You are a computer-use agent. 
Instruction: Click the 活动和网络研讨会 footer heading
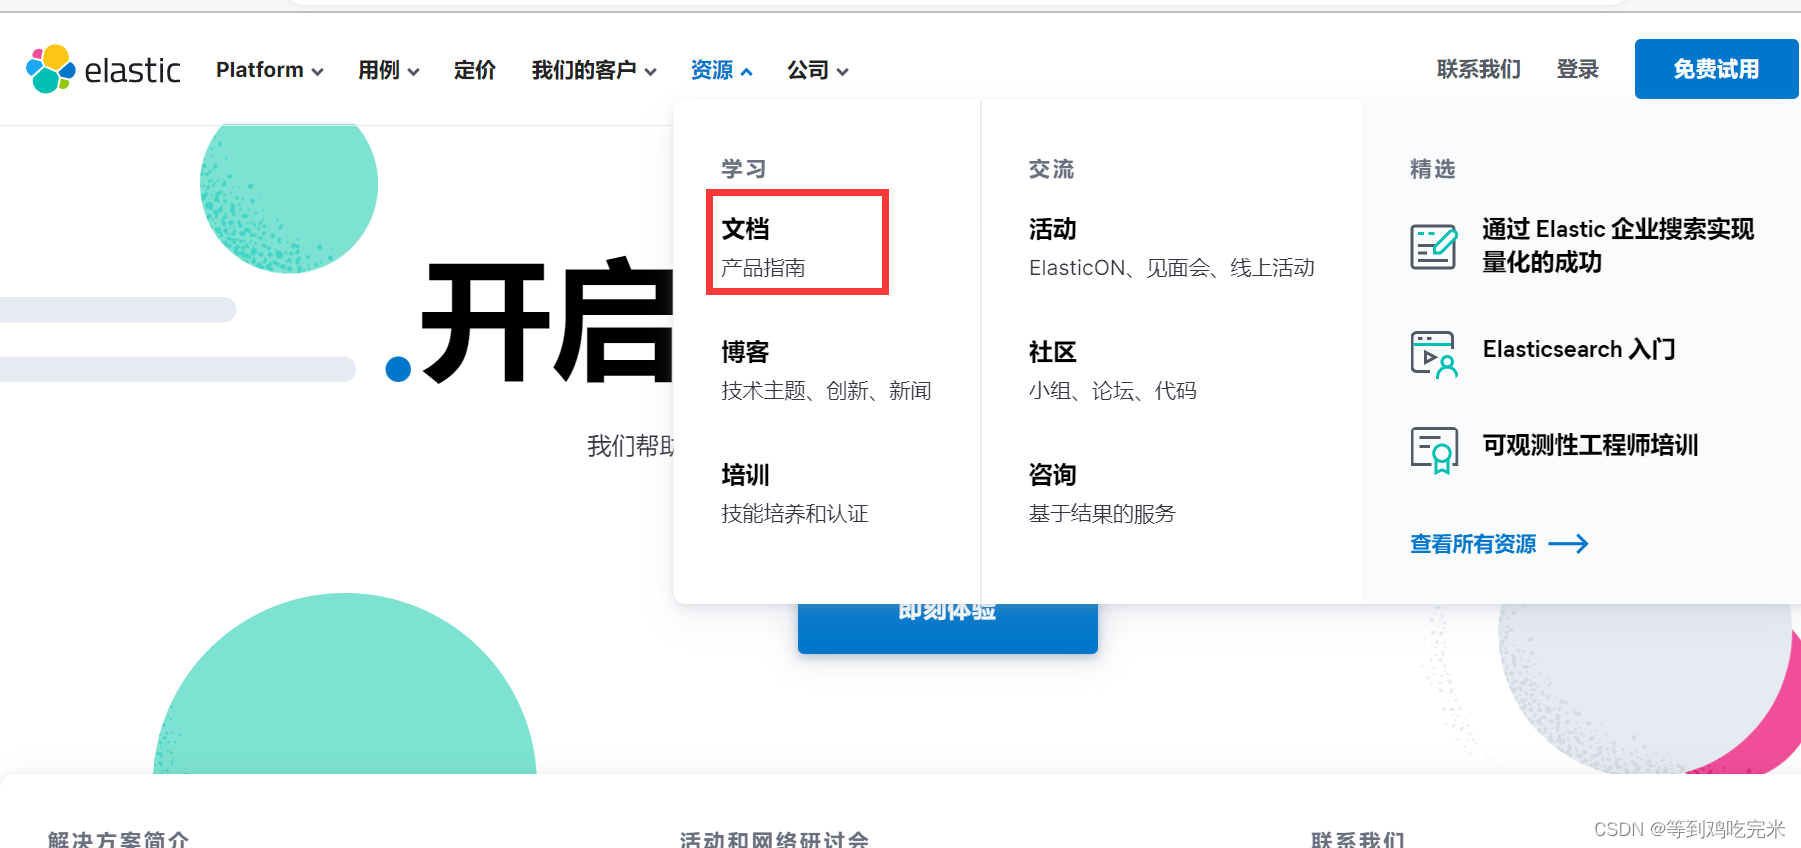point(775,839)
